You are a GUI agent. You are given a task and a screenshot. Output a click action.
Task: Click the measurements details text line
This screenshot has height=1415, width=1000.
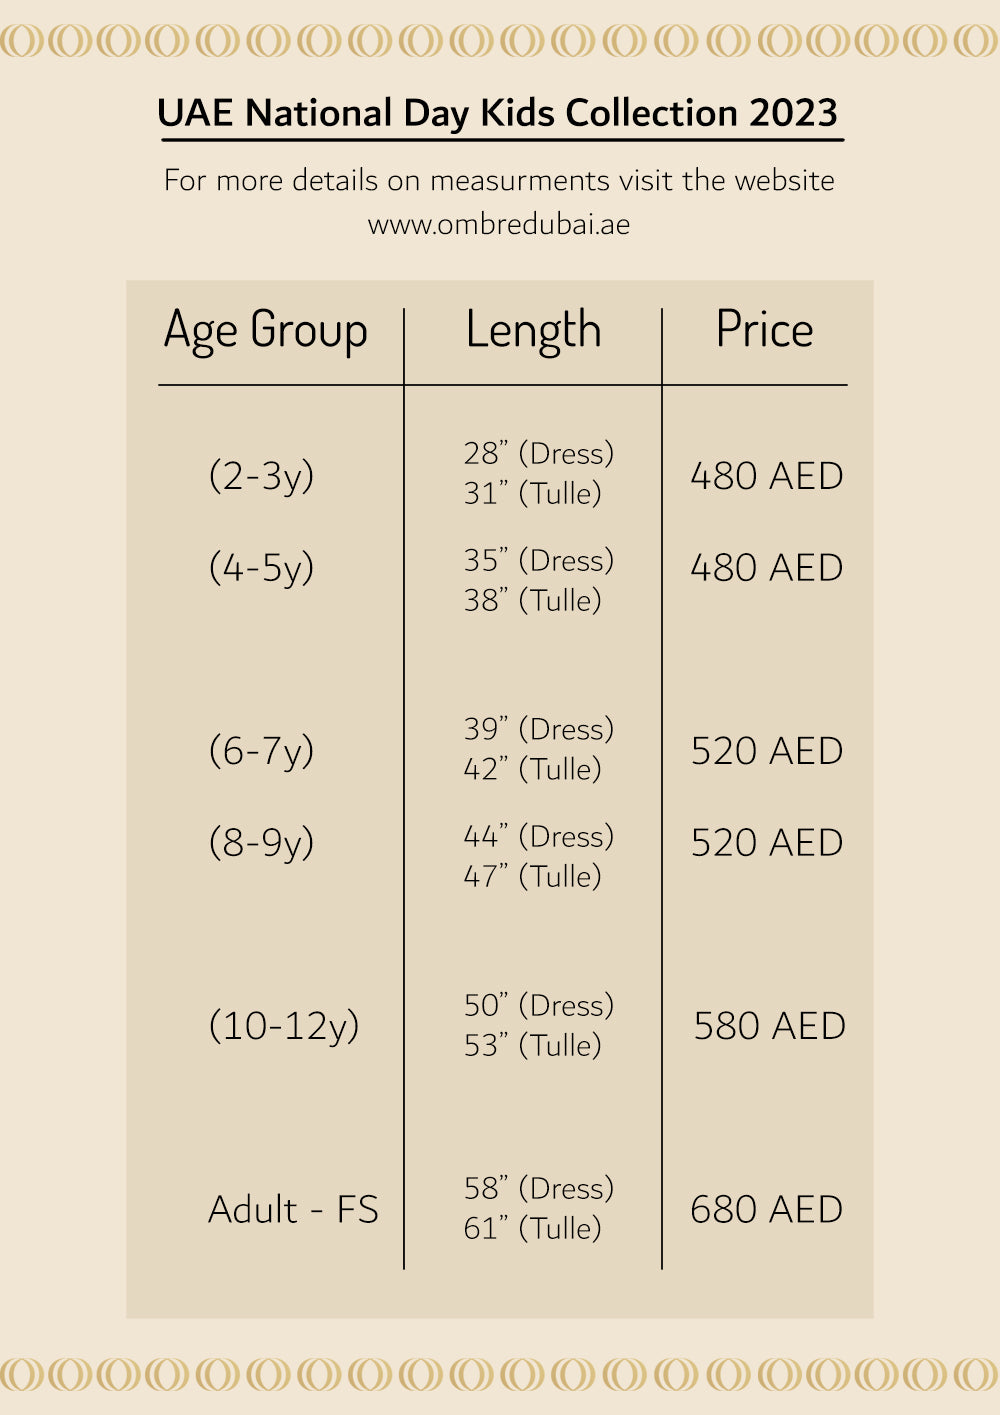click(x=499, y=180)
